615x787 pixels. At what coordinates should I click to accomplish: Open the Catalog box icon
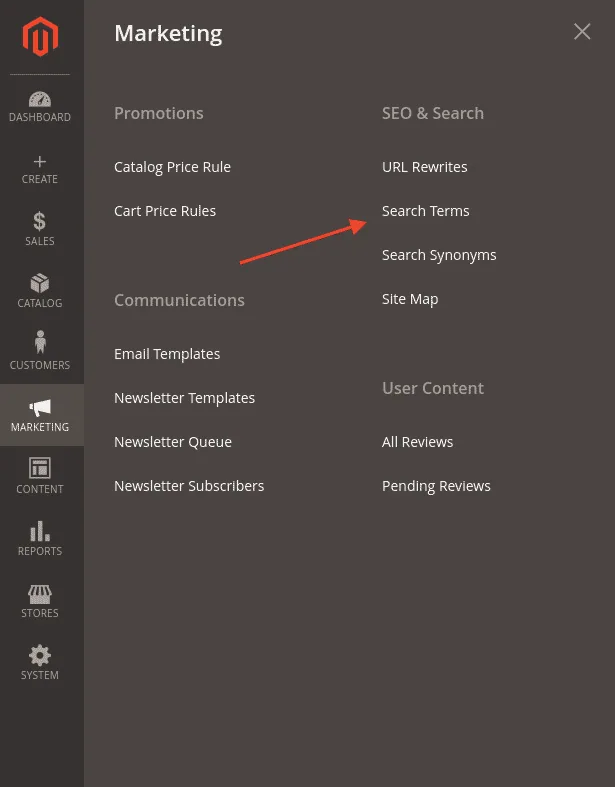coord(40,283)
